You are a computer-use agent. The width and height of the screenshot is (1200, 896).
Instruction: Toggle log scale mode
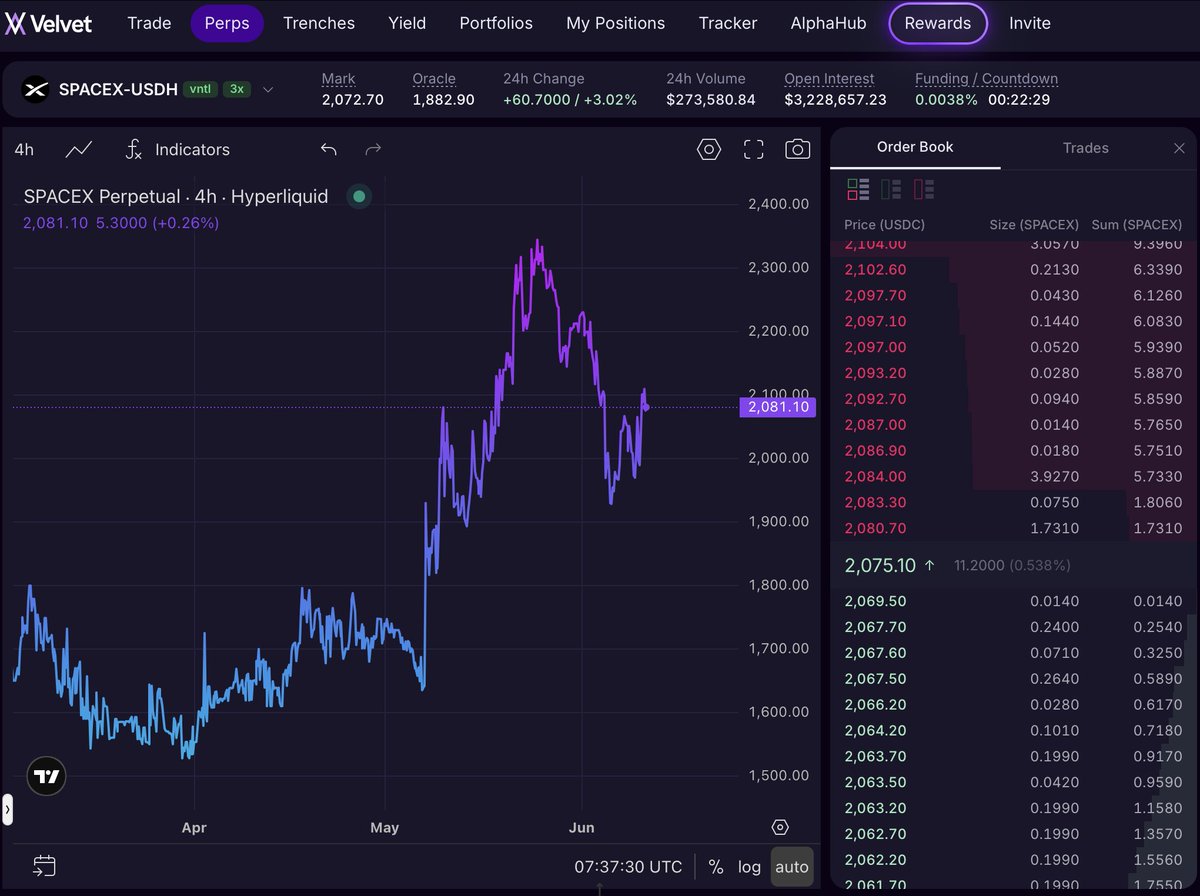pyautogui.click(x=749, y=866)
